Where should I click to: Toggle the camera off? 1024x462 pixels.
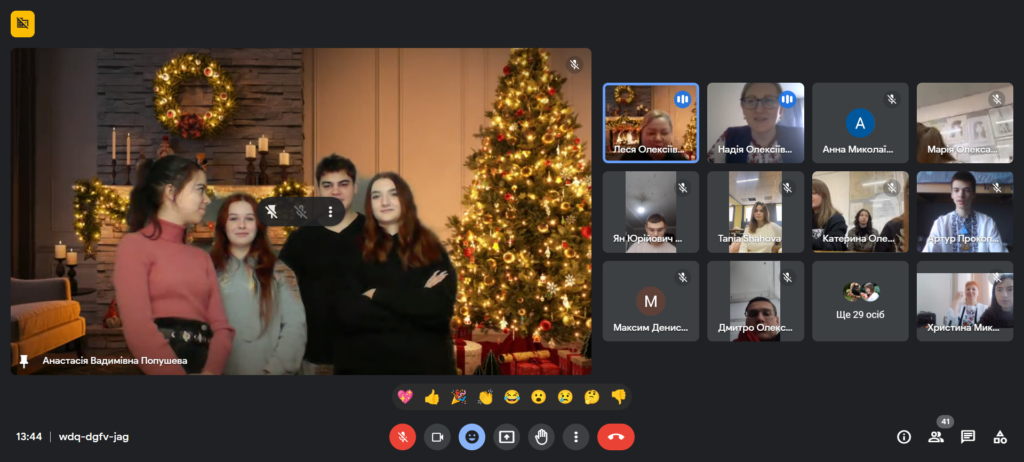tap(437, 437)
